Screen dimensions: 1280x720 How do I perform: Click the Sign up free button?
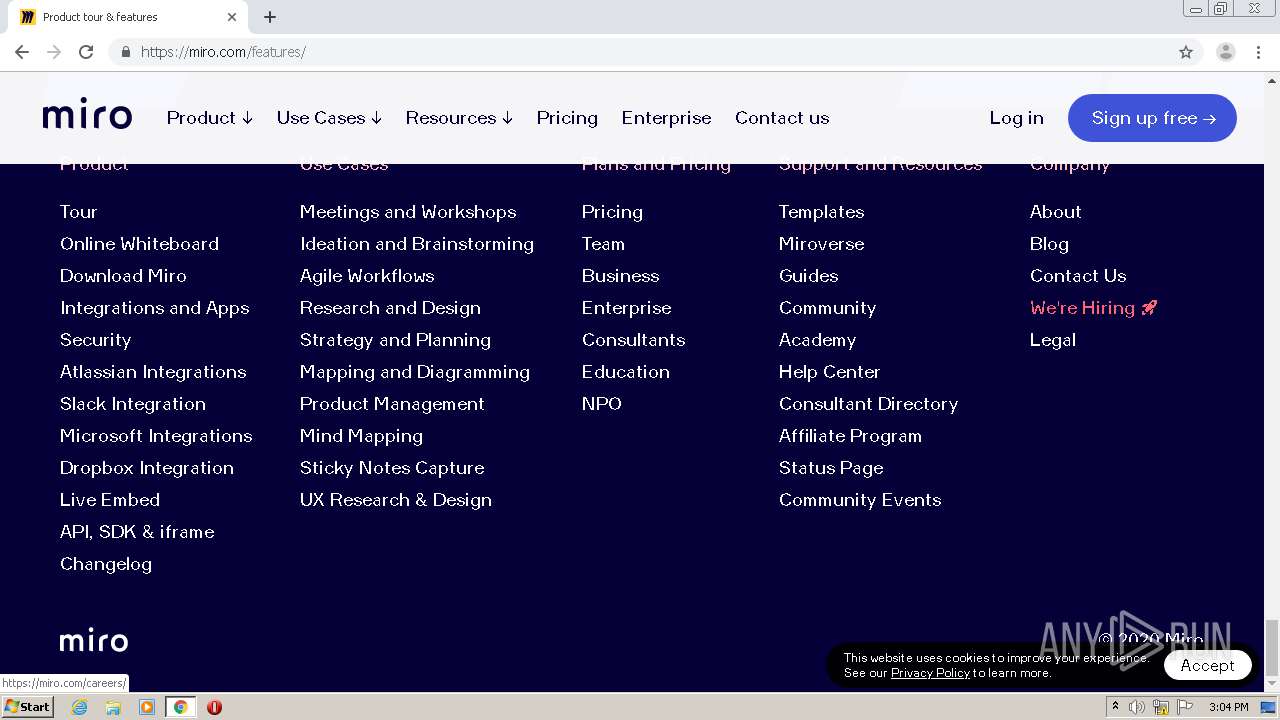point(1152,118)
